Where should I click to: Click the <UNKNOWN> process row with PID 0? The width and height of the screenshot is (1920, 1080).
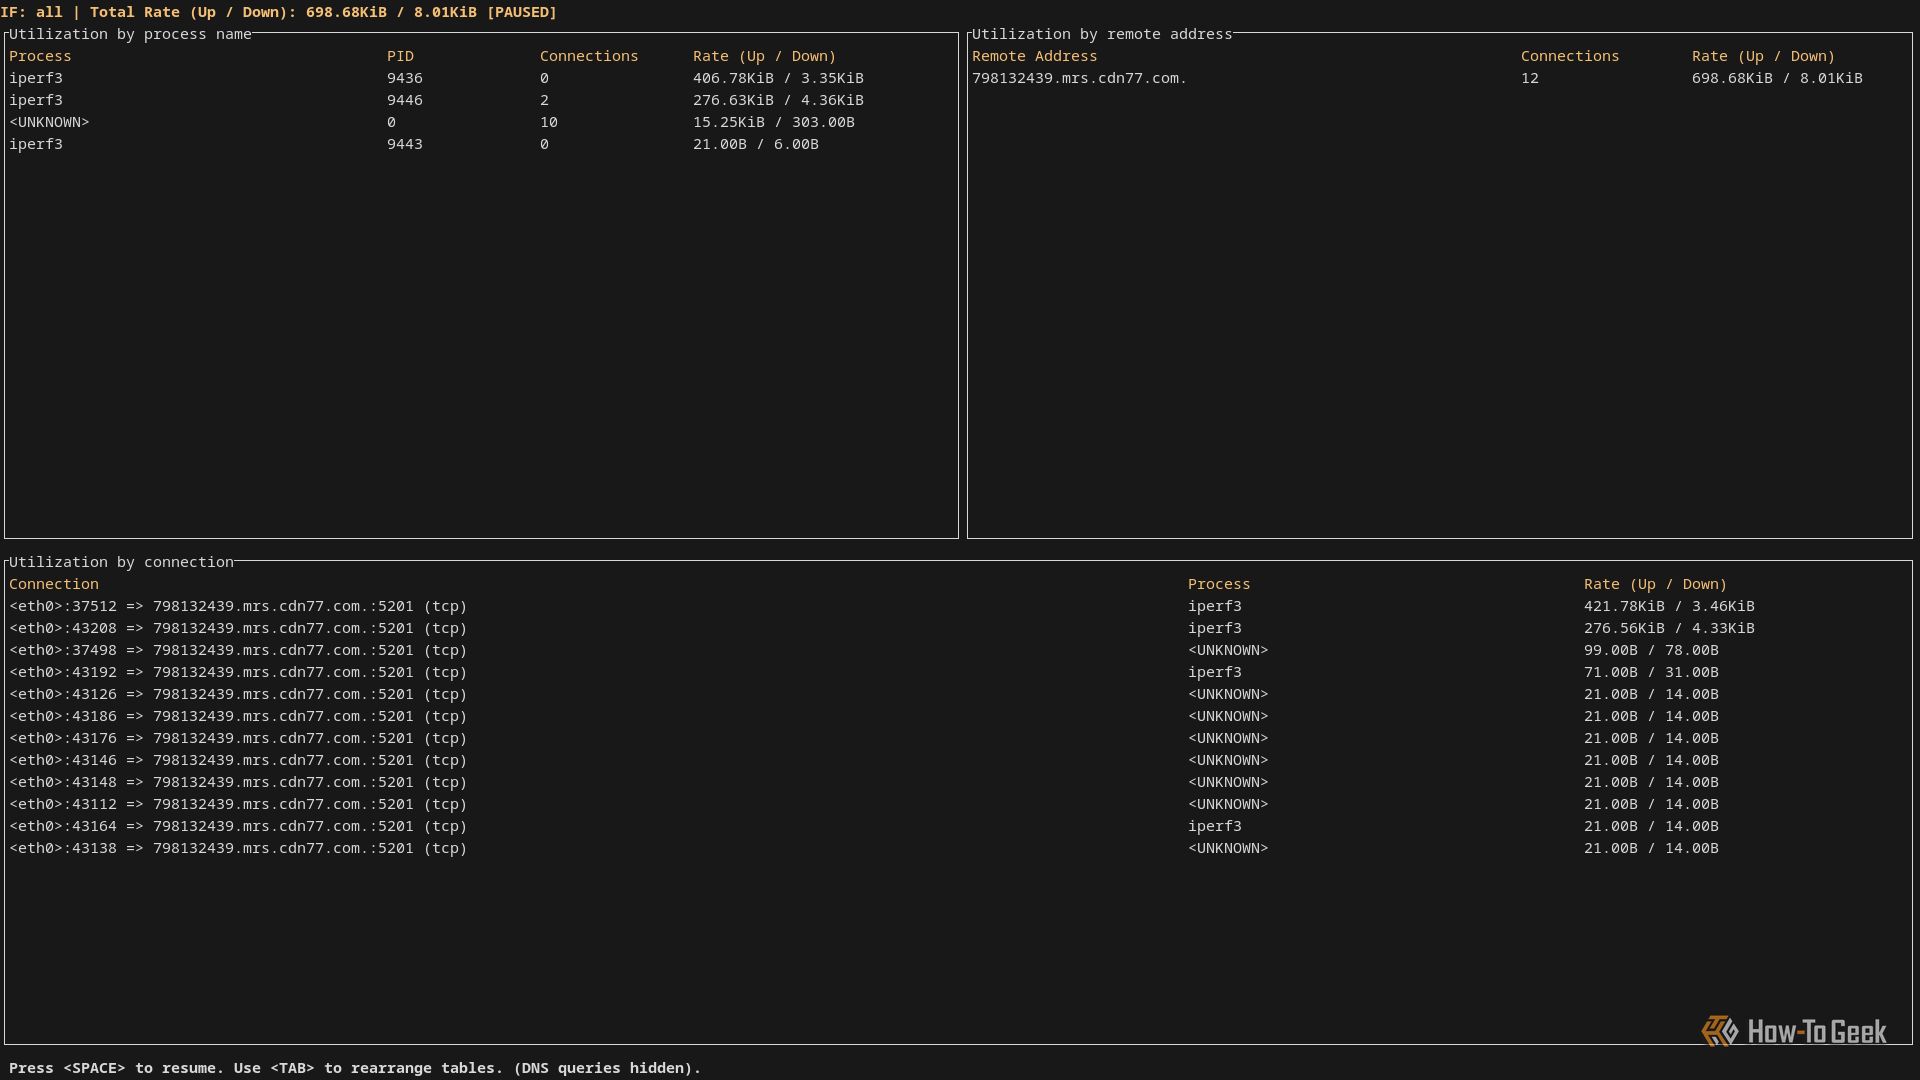point(49,122)
